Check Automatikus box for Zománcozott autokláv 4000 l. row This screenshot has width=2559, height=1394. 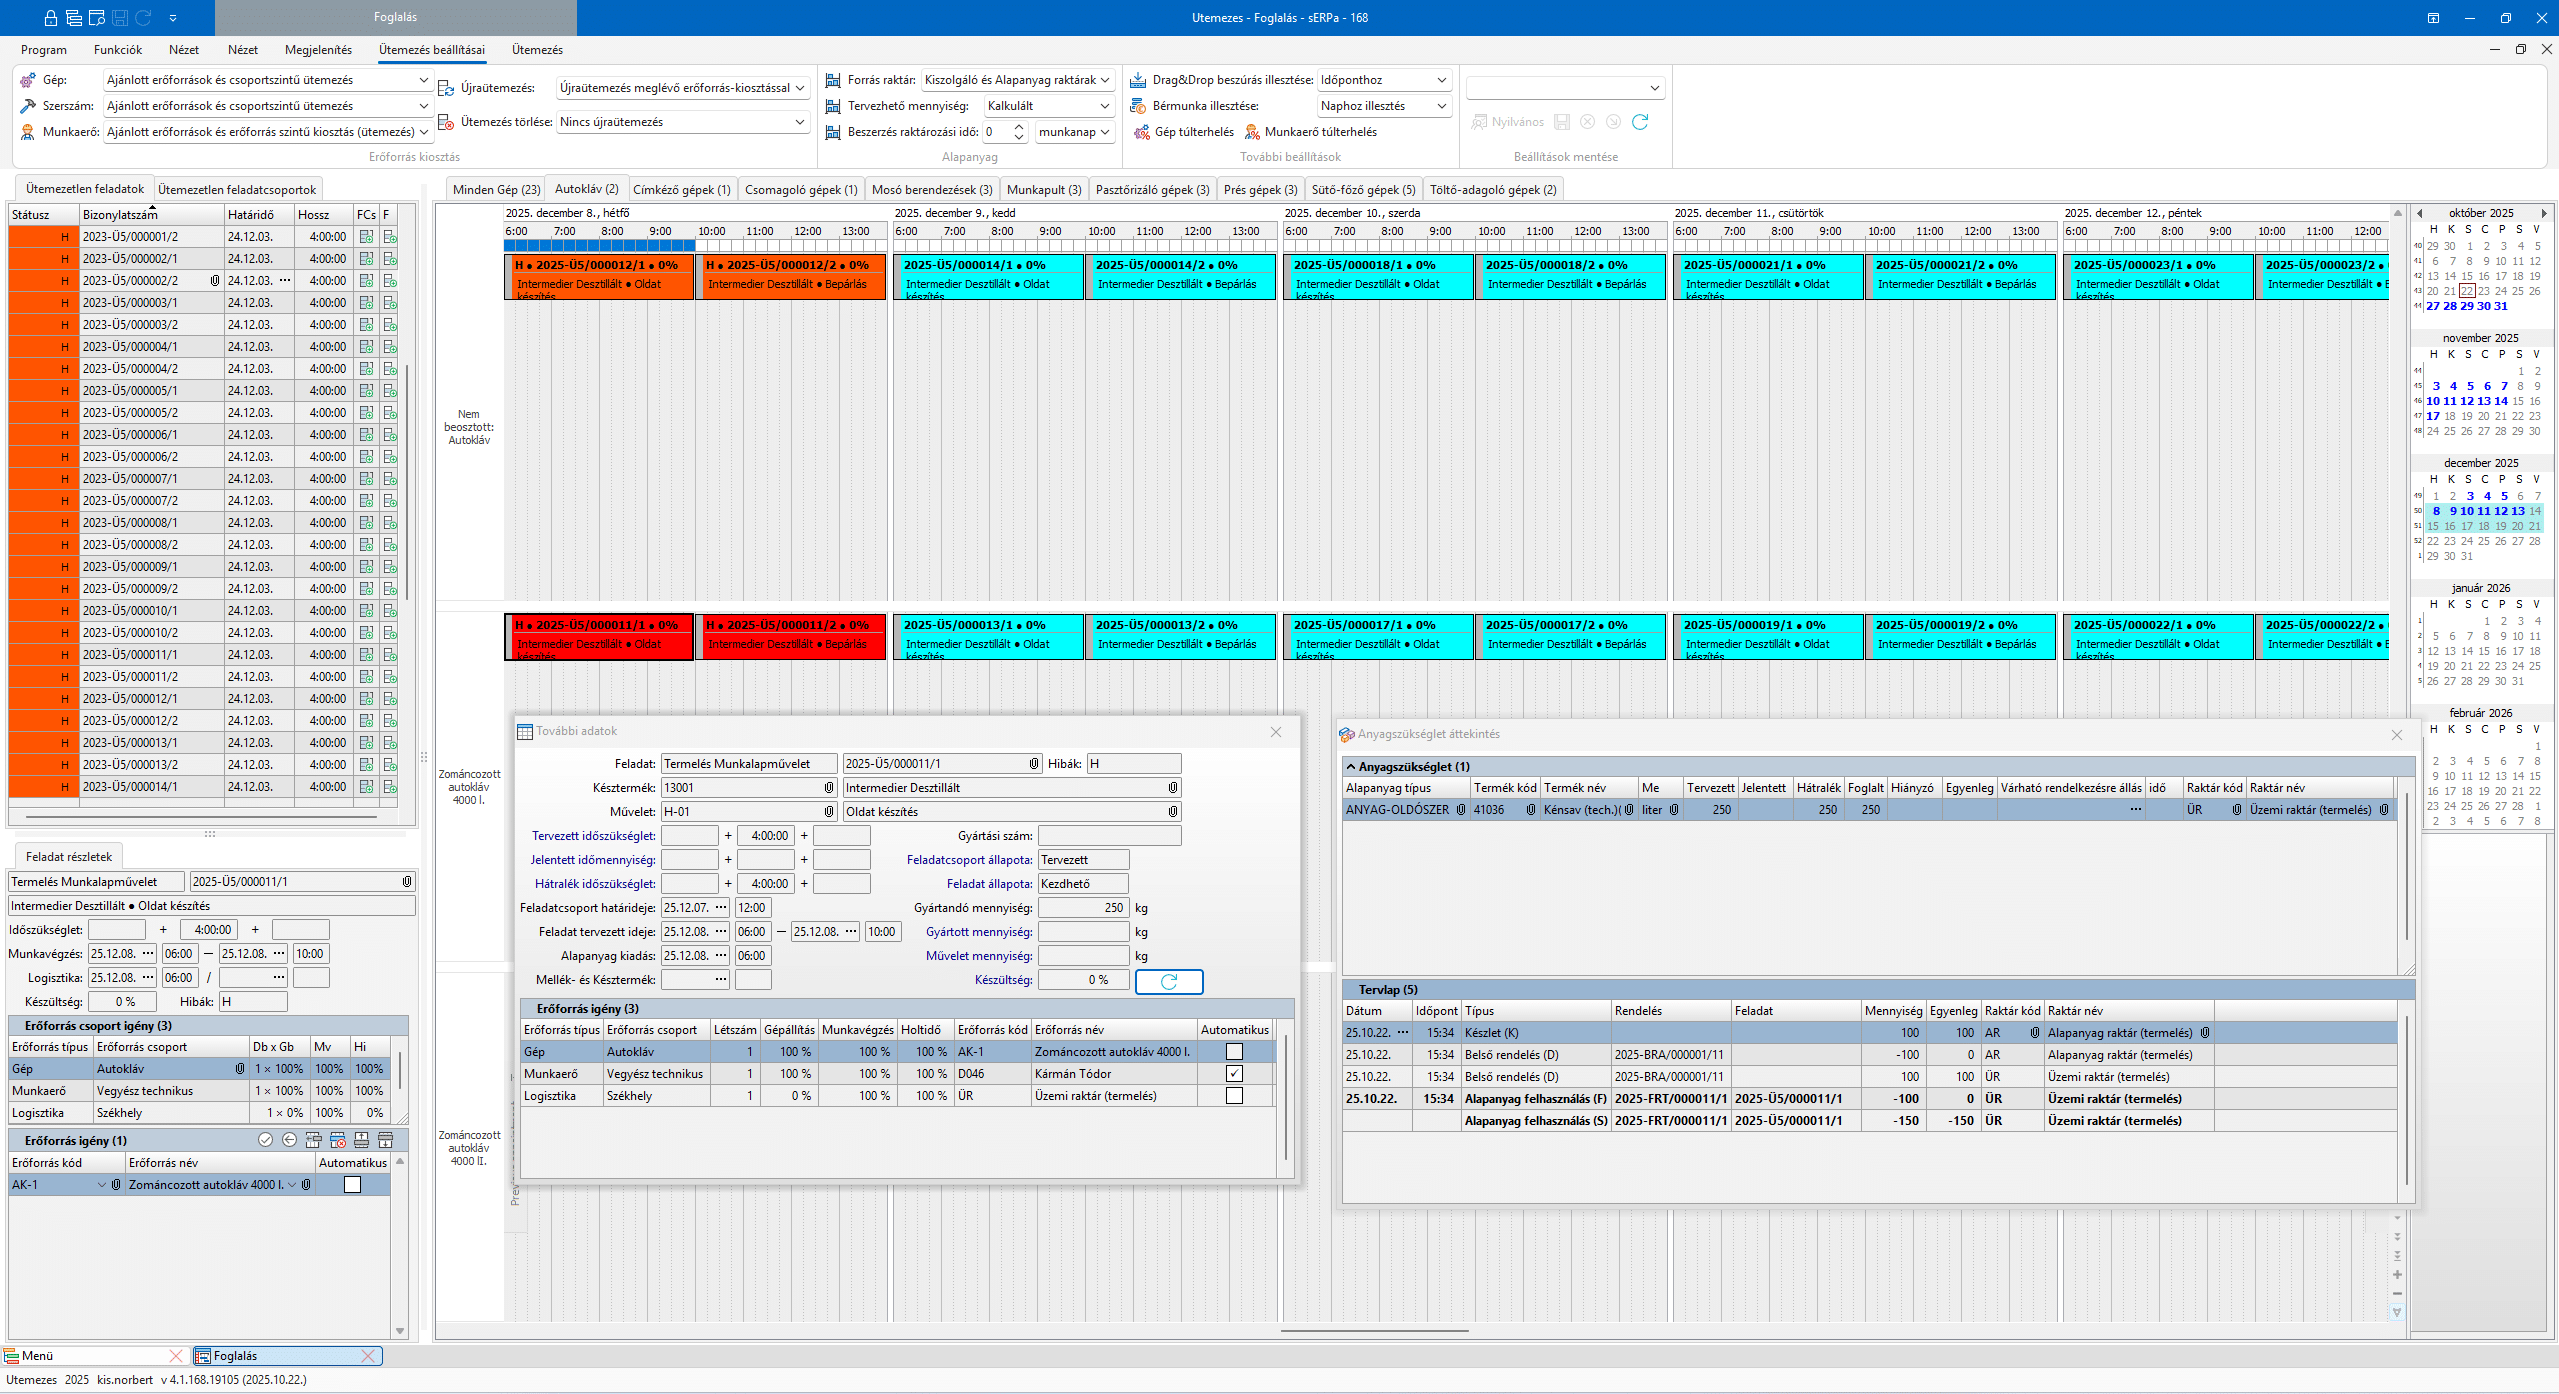[1234, 1052]
